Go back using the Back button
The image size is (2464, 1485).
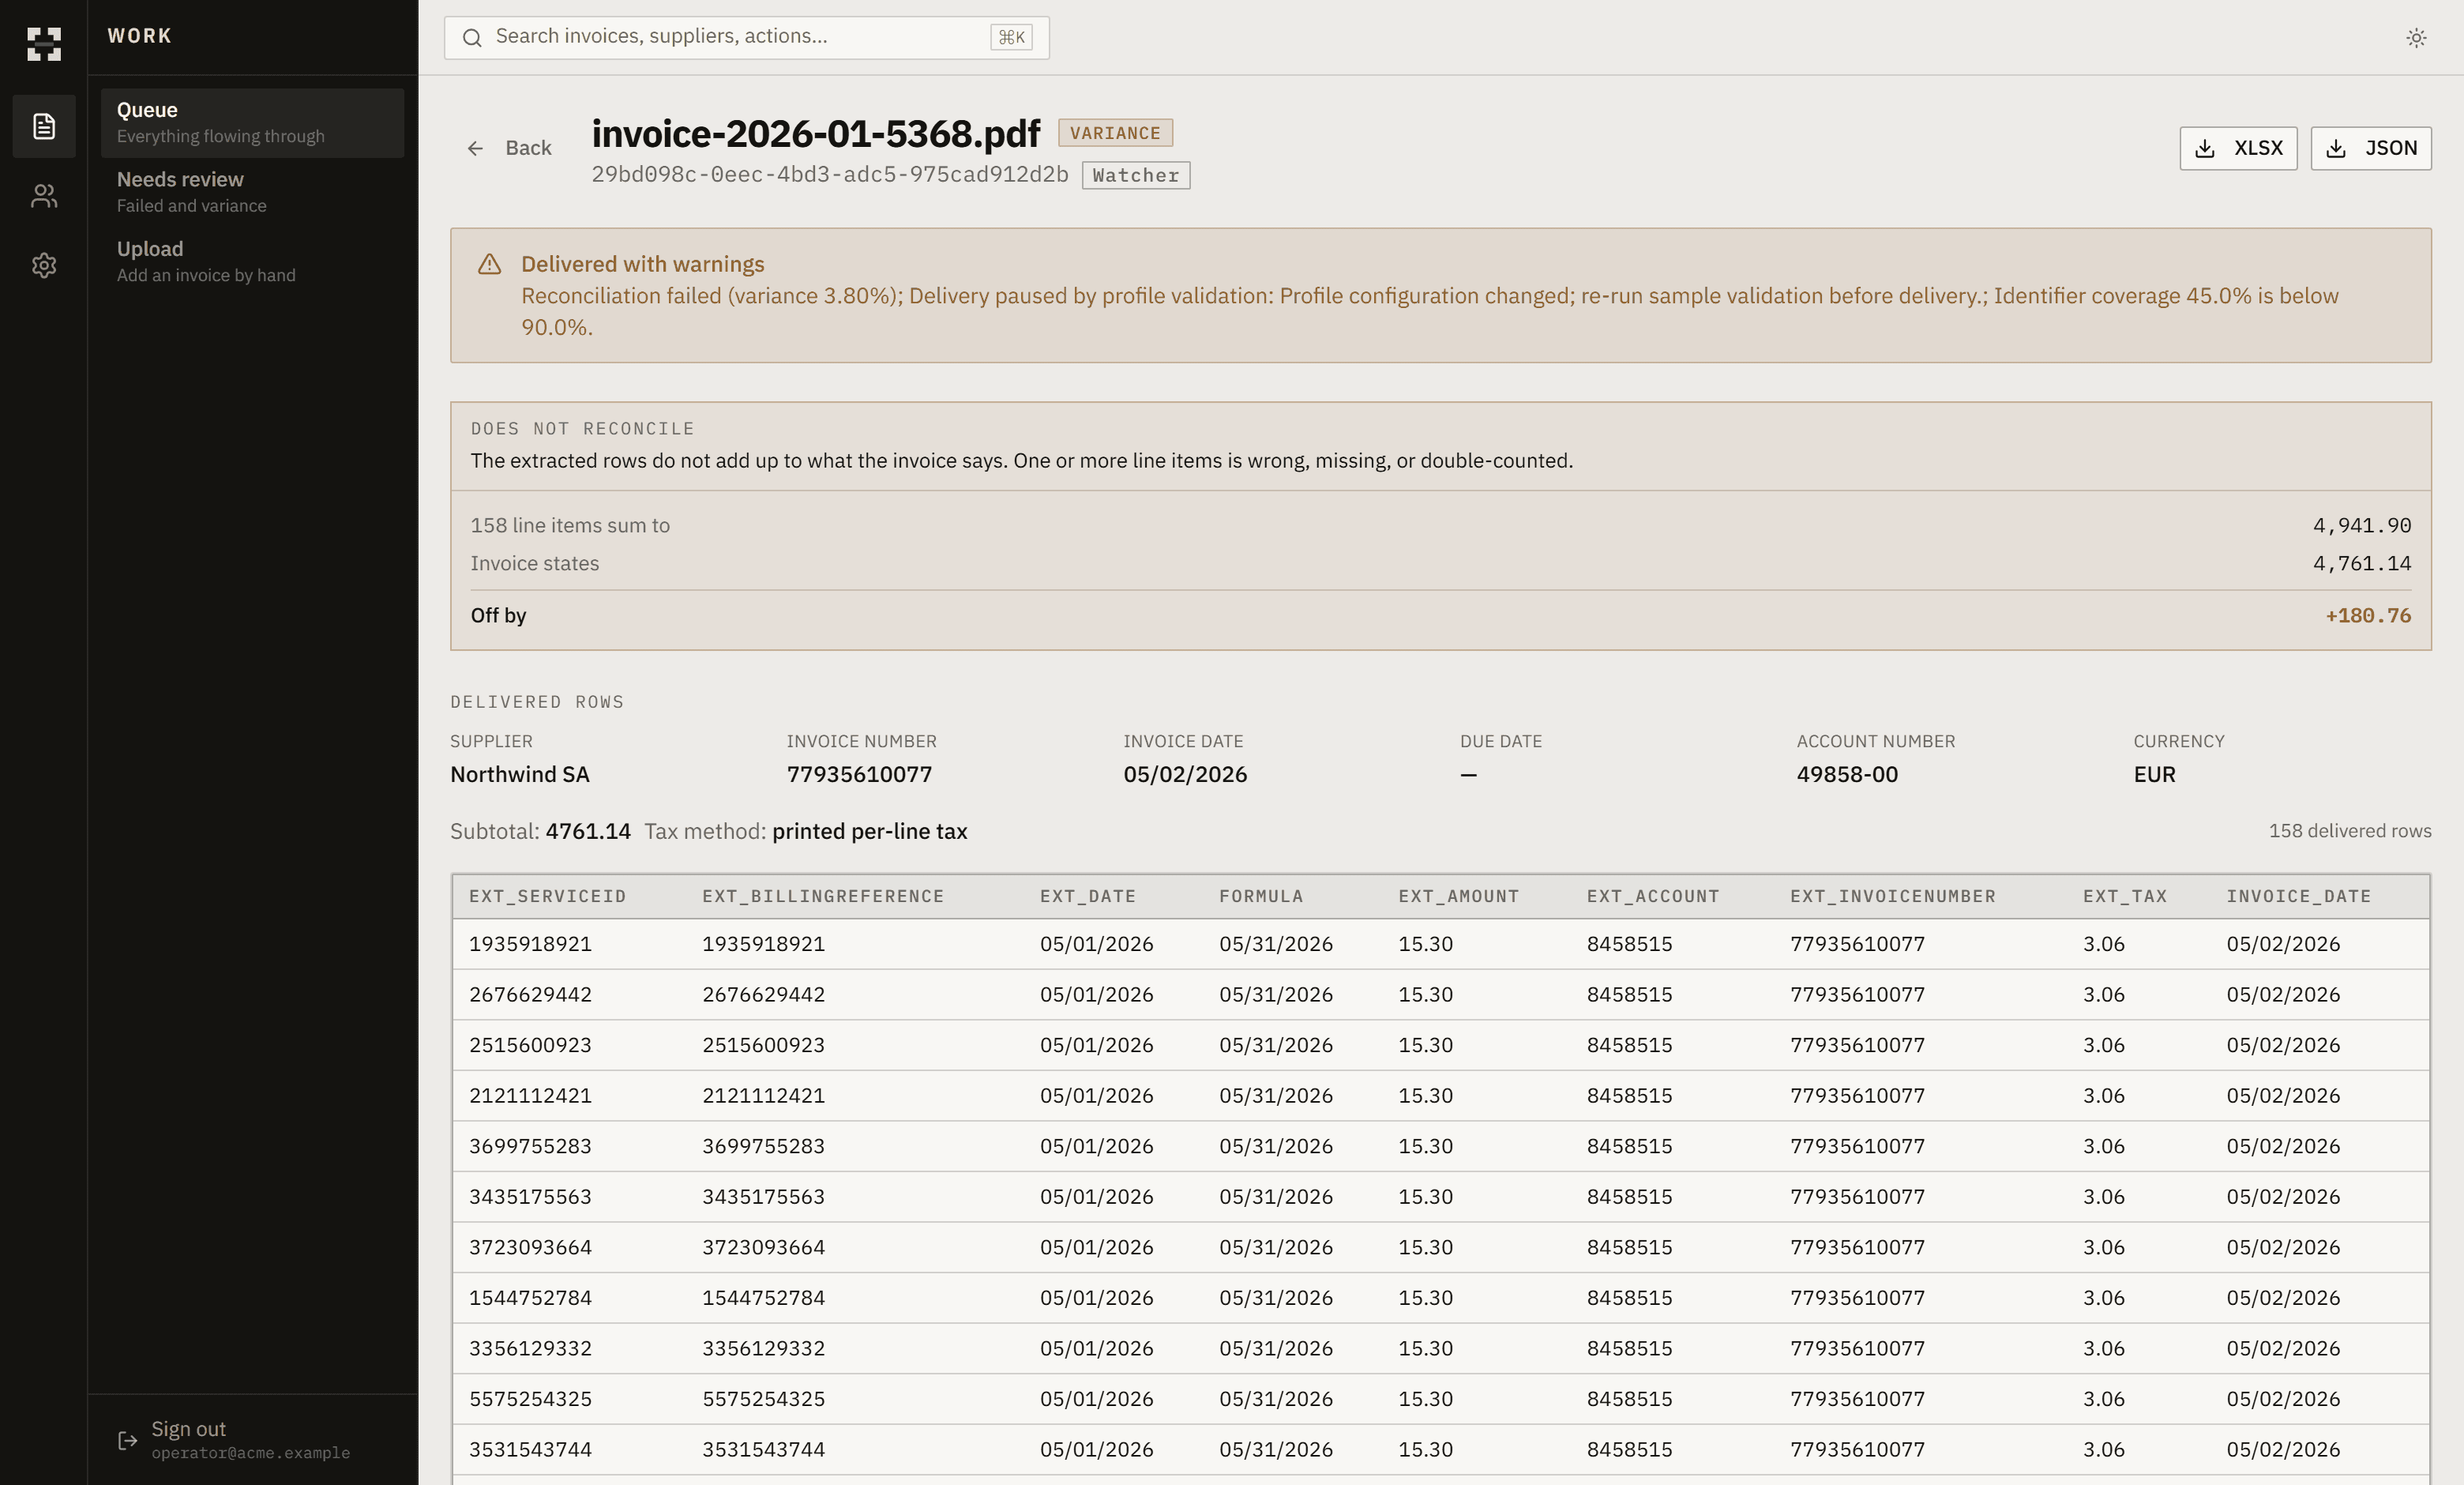(510, 148)
